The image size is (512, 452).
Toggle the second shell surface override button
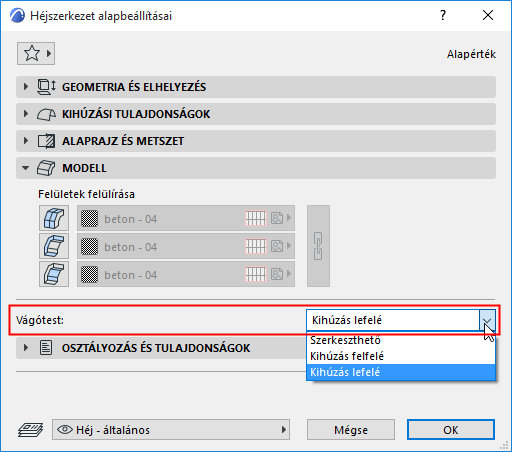(x=54, y=246)
